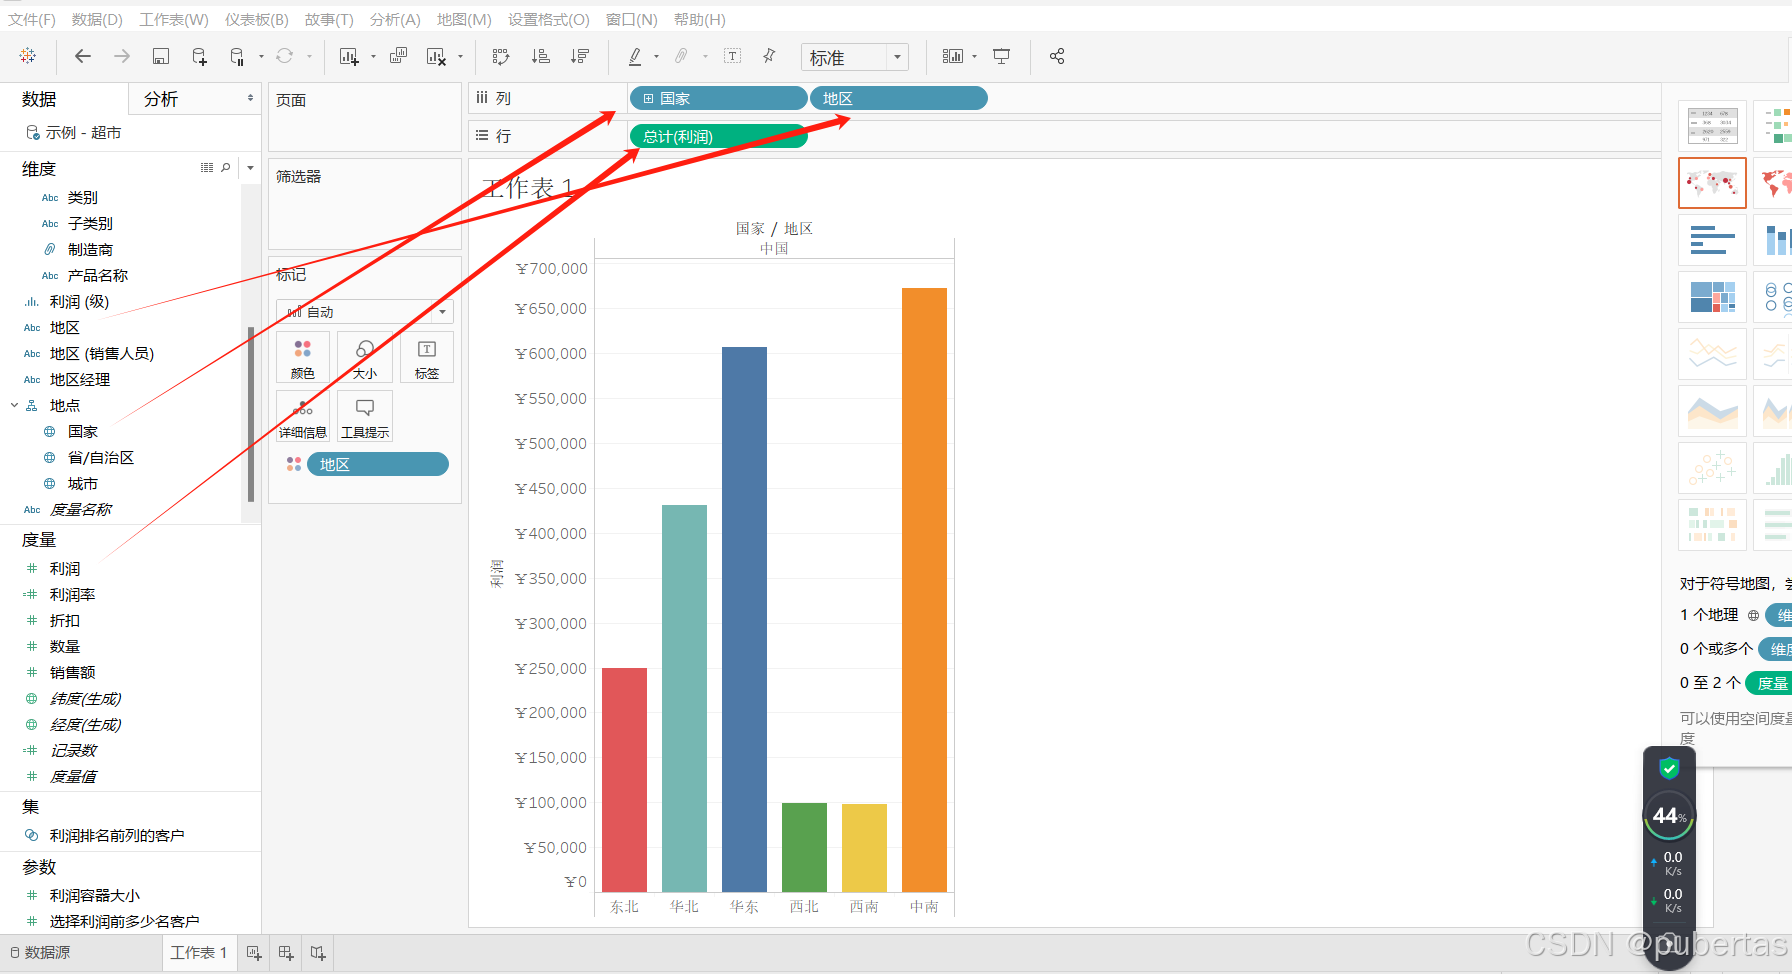Select the 销售额 measure field
This screenshot has width=1792, height=974.
coord(72,672)
